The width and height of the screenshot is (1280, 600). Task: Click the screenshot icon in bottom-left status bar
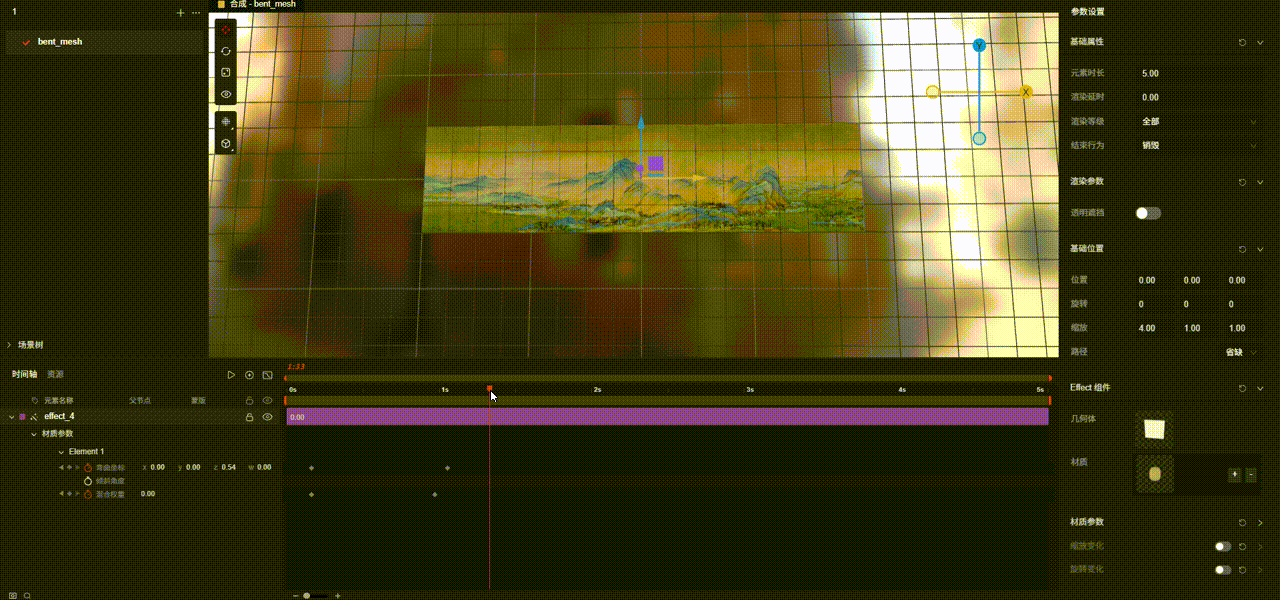tap(12, 595)
